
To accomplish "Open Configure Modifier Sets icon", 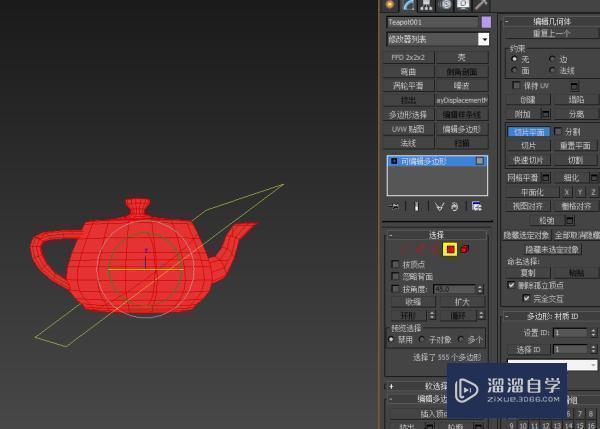I will click(477, 207).
